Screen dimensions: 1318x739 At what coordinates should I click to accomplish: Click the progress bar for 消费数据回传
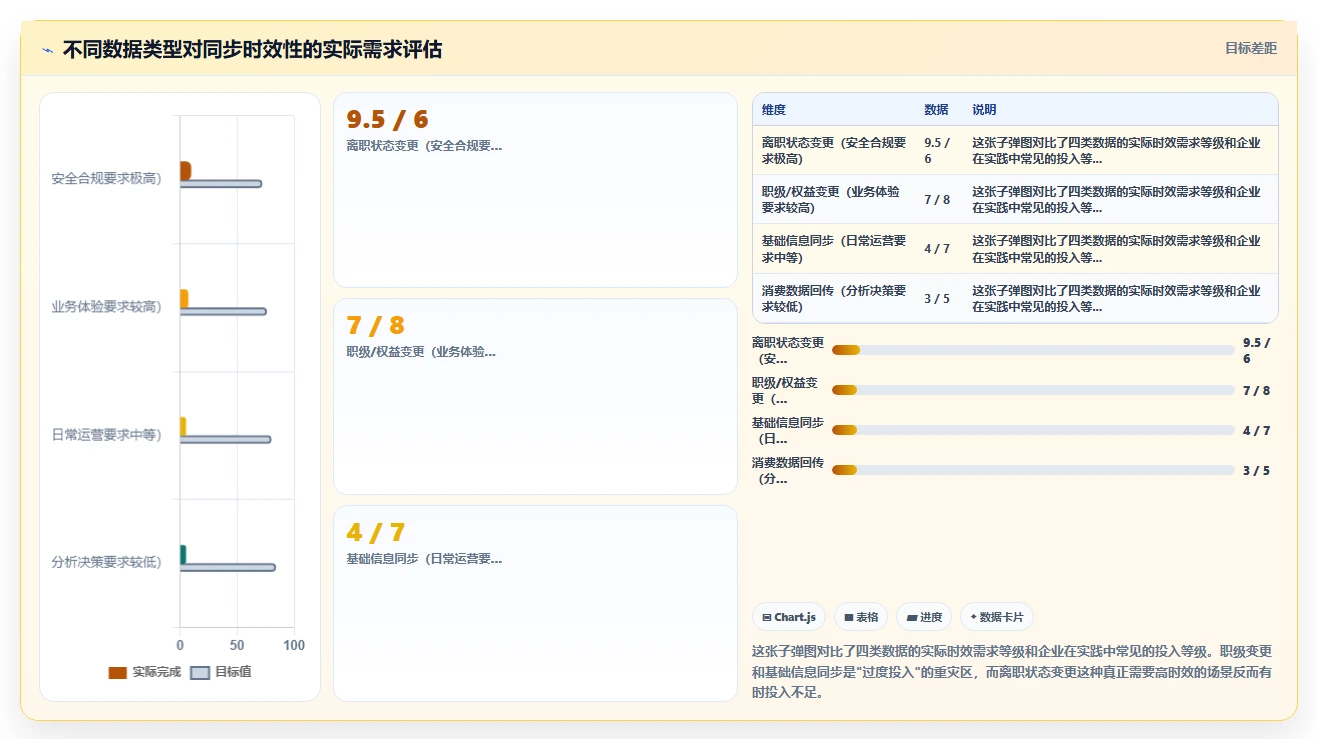[1033, 470]
